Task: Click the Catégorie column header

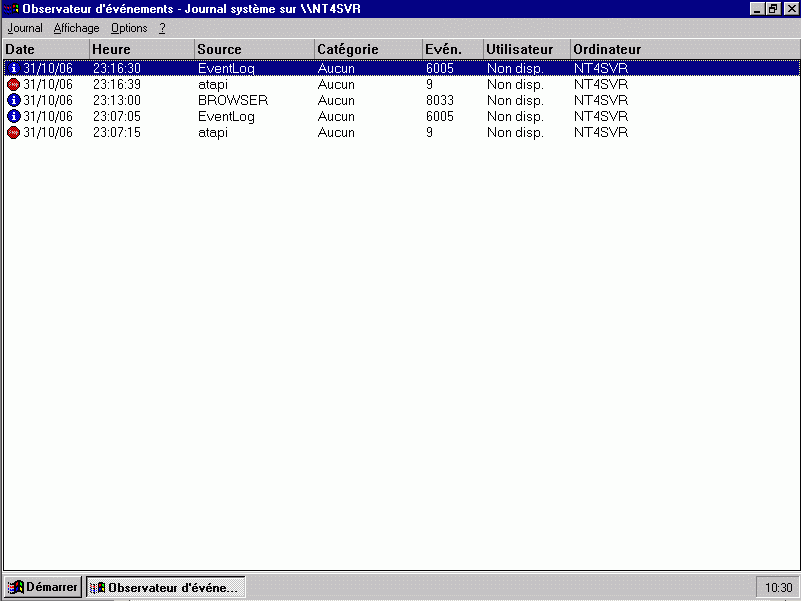Action: [367, 49]
